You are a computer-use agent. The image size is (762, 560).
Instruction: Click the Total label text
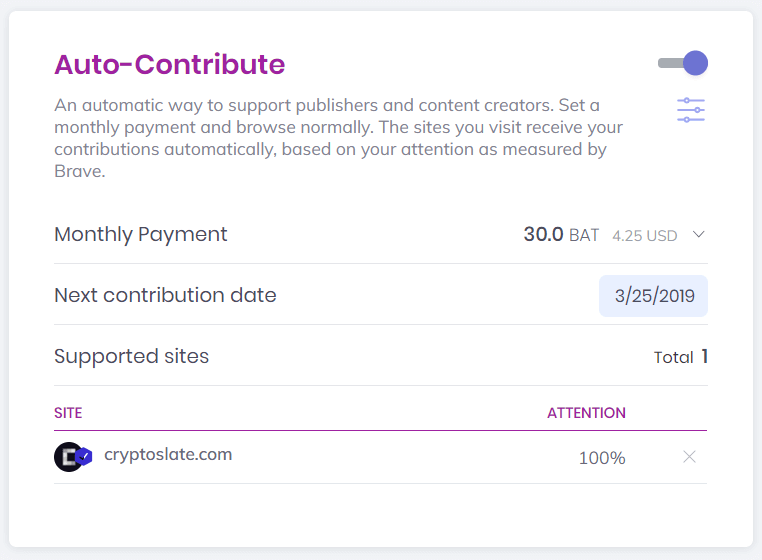(673, 357)
